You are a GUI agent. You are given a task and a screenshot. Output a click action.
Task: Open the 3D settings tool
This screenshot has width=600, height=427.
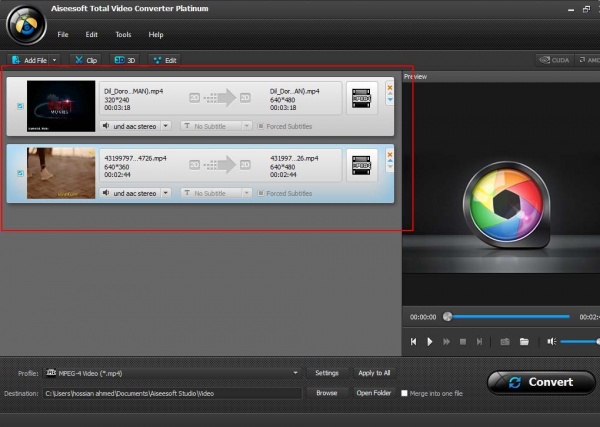(x=124, y=60)
